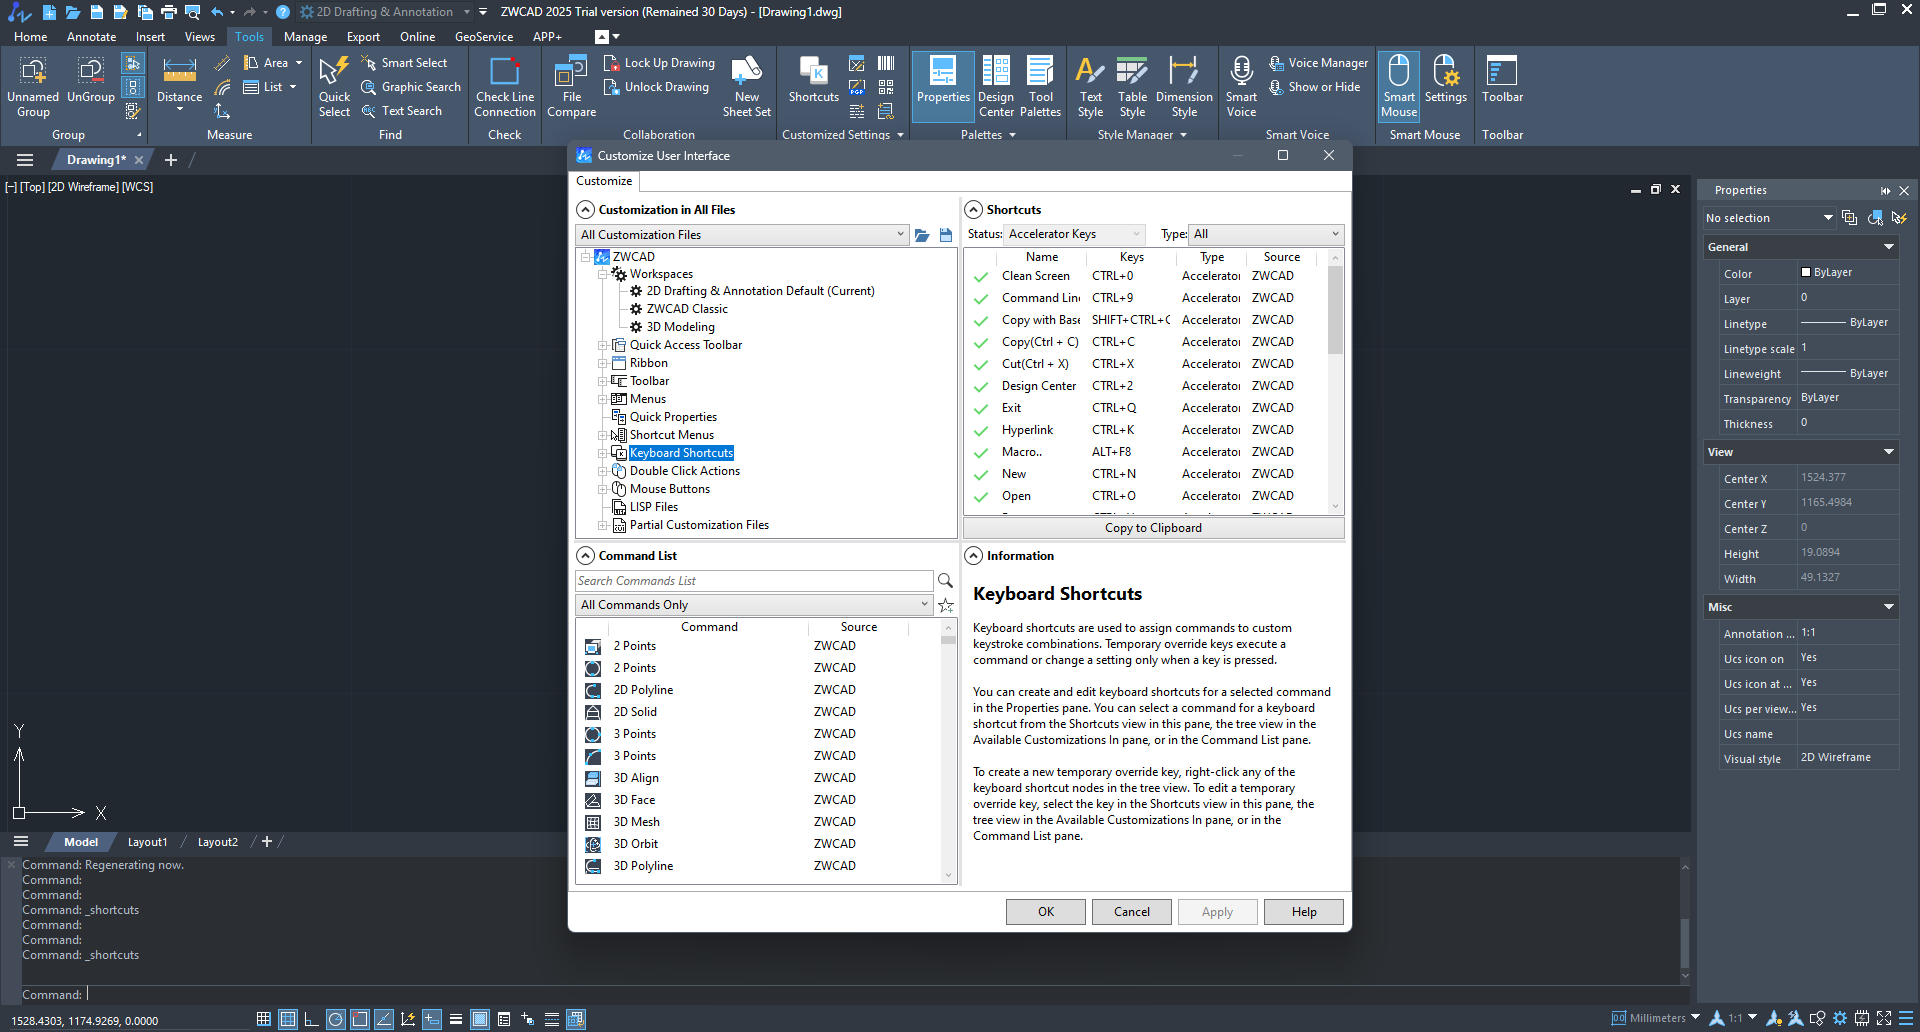The image size is (1920, 1032).
Task: Collapse the Customization in All Files section
Action: point(585,210)
